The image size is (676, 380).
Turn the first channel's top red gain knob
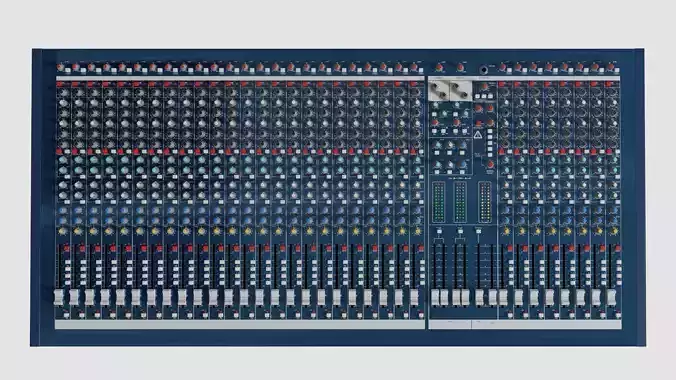coord(60,68)
